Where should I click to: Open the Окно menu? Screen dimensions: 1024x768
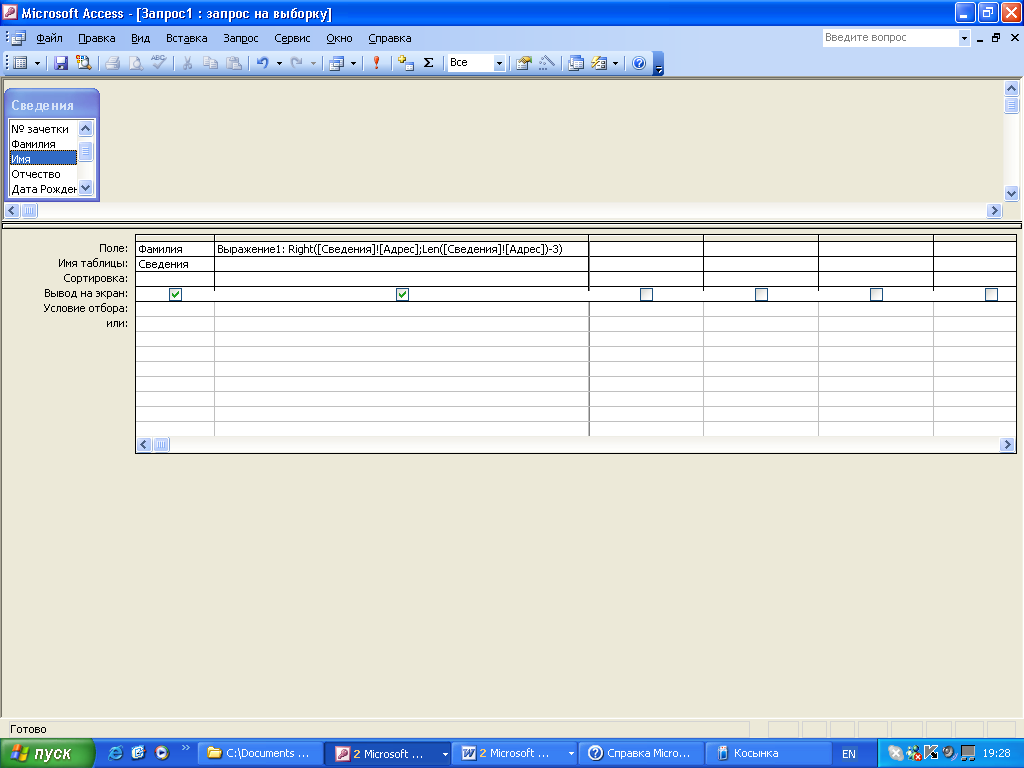pyautogui.click(x=339, y=38)
